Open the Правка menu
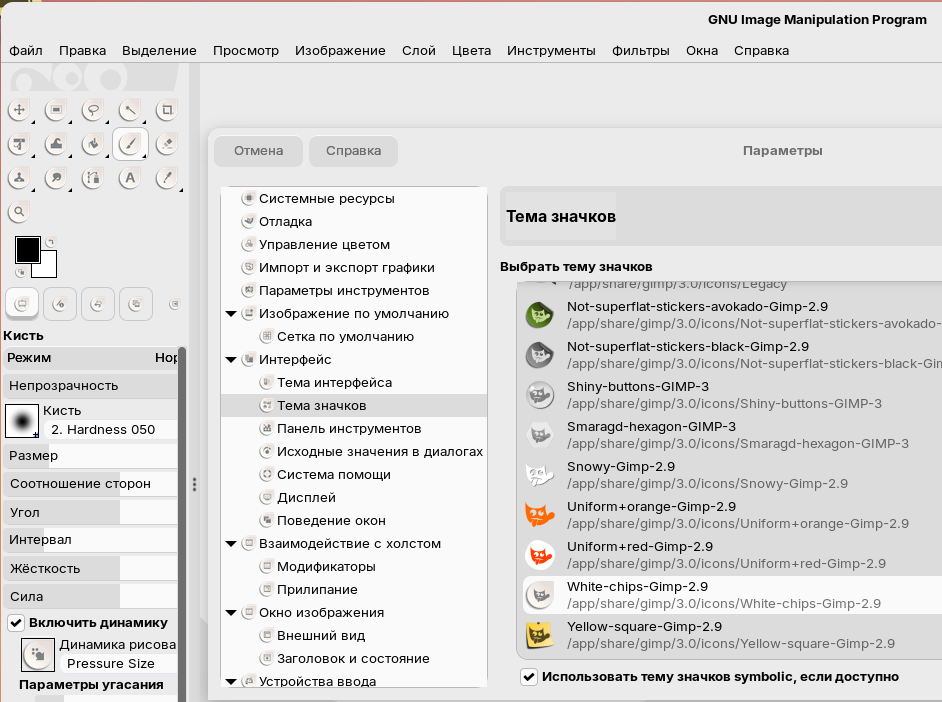 (82, 50)
